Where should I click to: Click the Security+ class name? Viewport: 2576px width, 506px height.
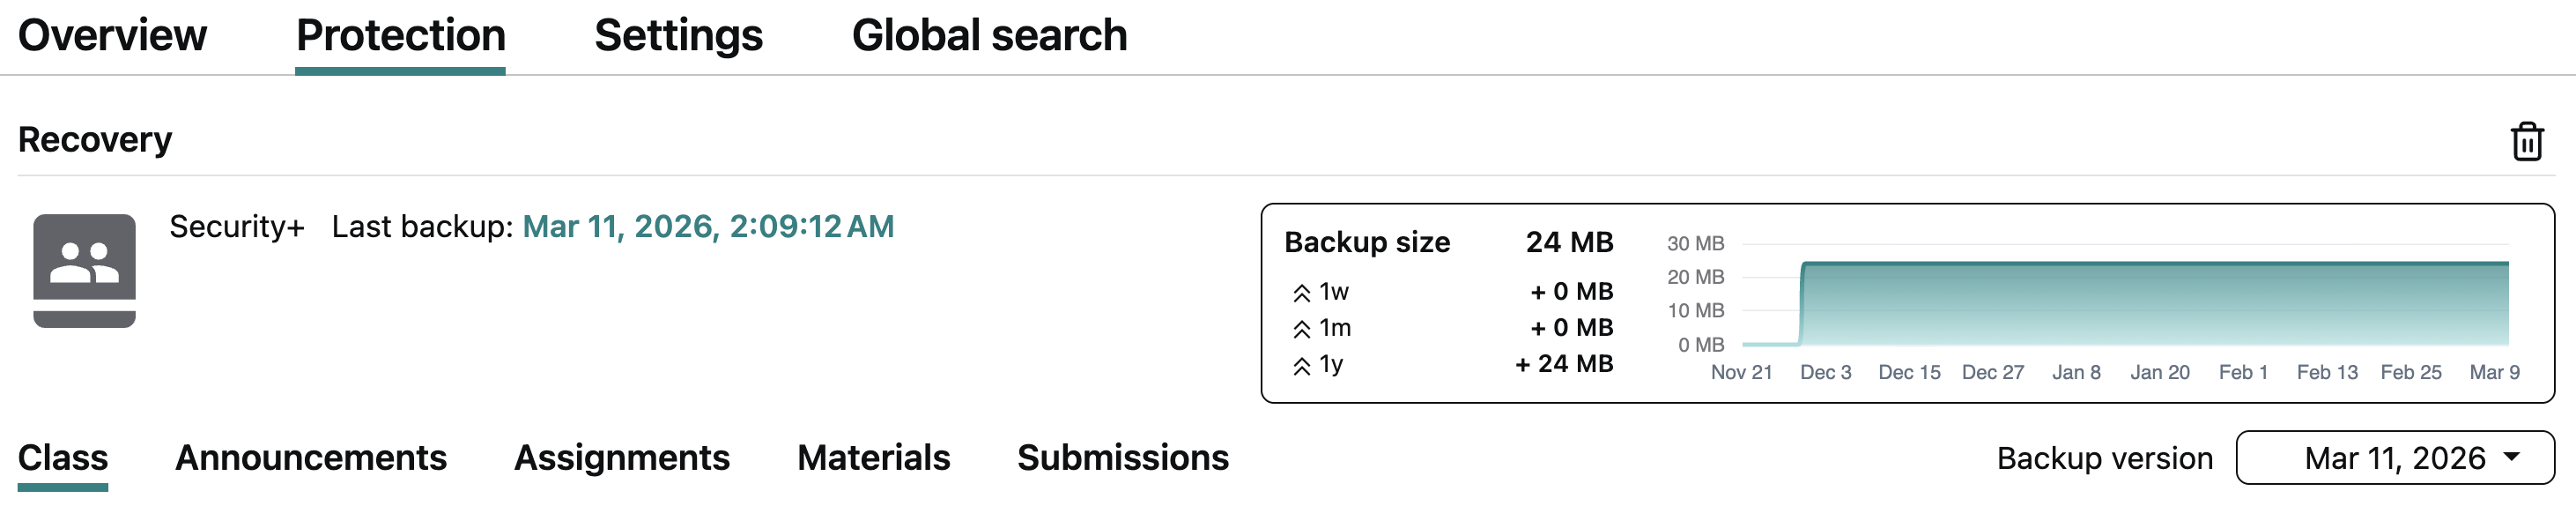(236, 227)
